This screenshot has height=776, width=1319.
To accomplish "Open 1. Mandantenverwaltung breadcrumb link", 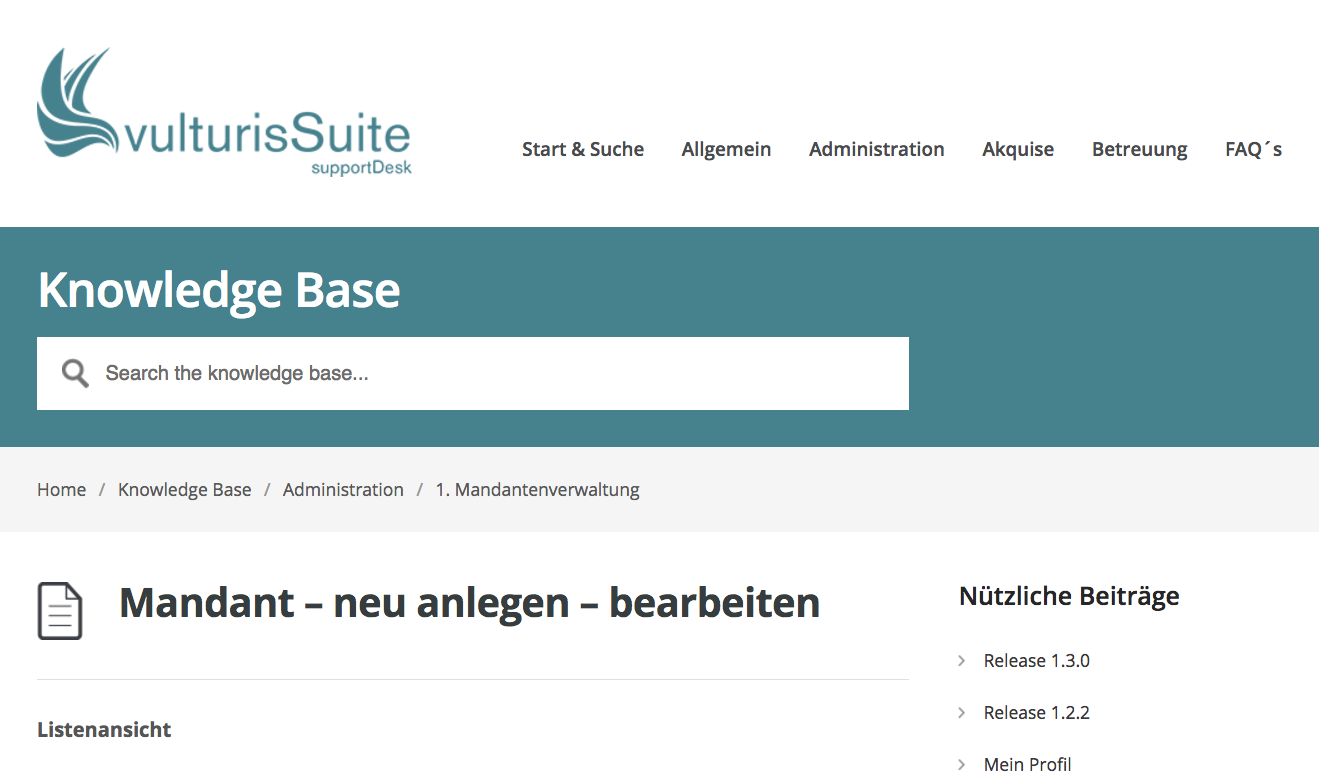I will 537,490.
